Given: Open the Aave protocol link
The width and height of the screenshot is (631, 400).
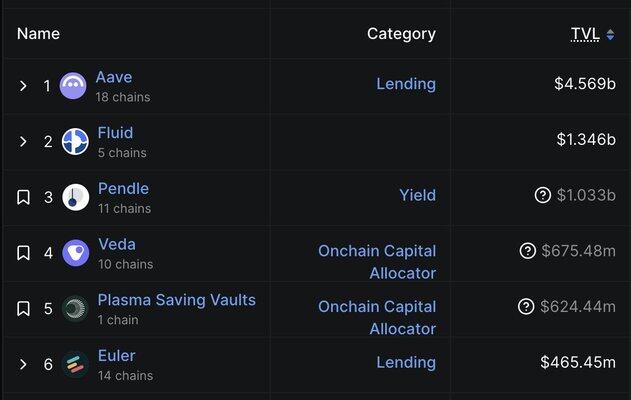Looking at the screenshot, I should click(114, 77).
